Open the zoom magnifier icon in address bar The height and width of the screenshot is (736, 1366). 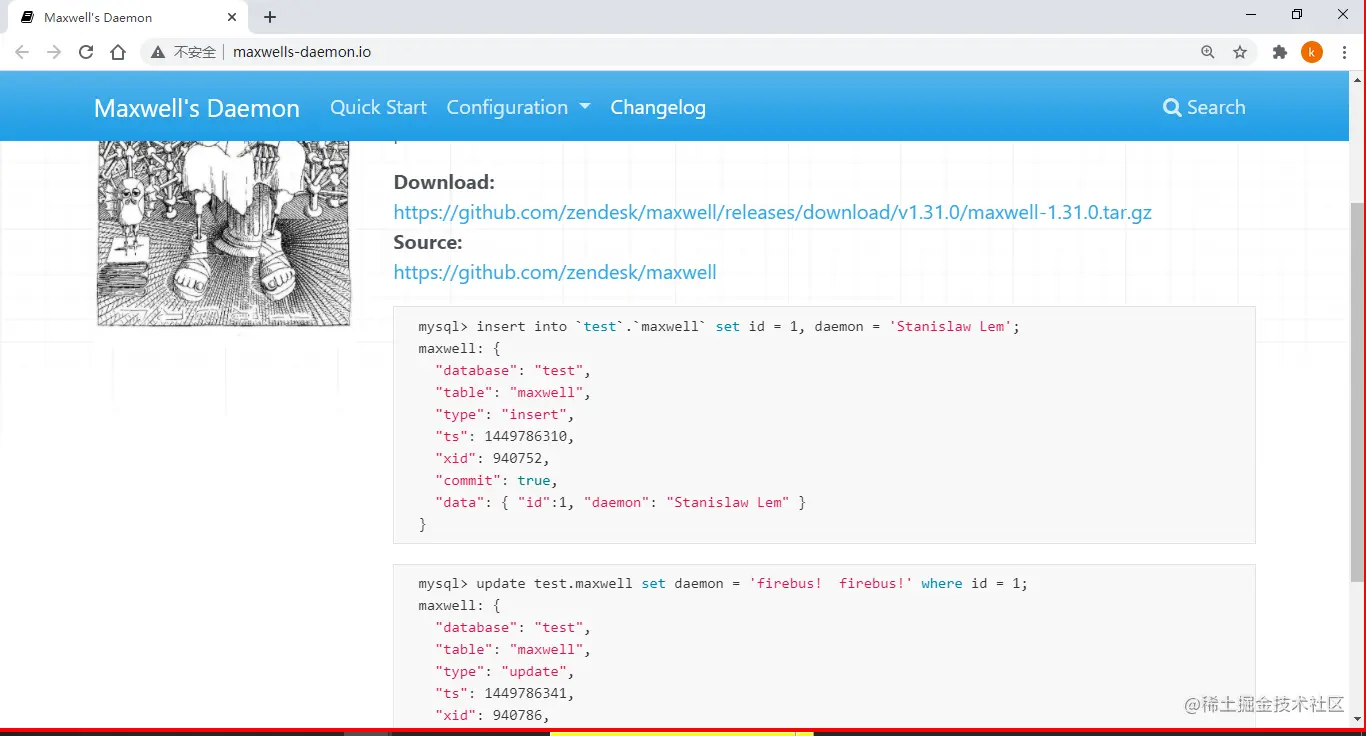[1208, 52]
